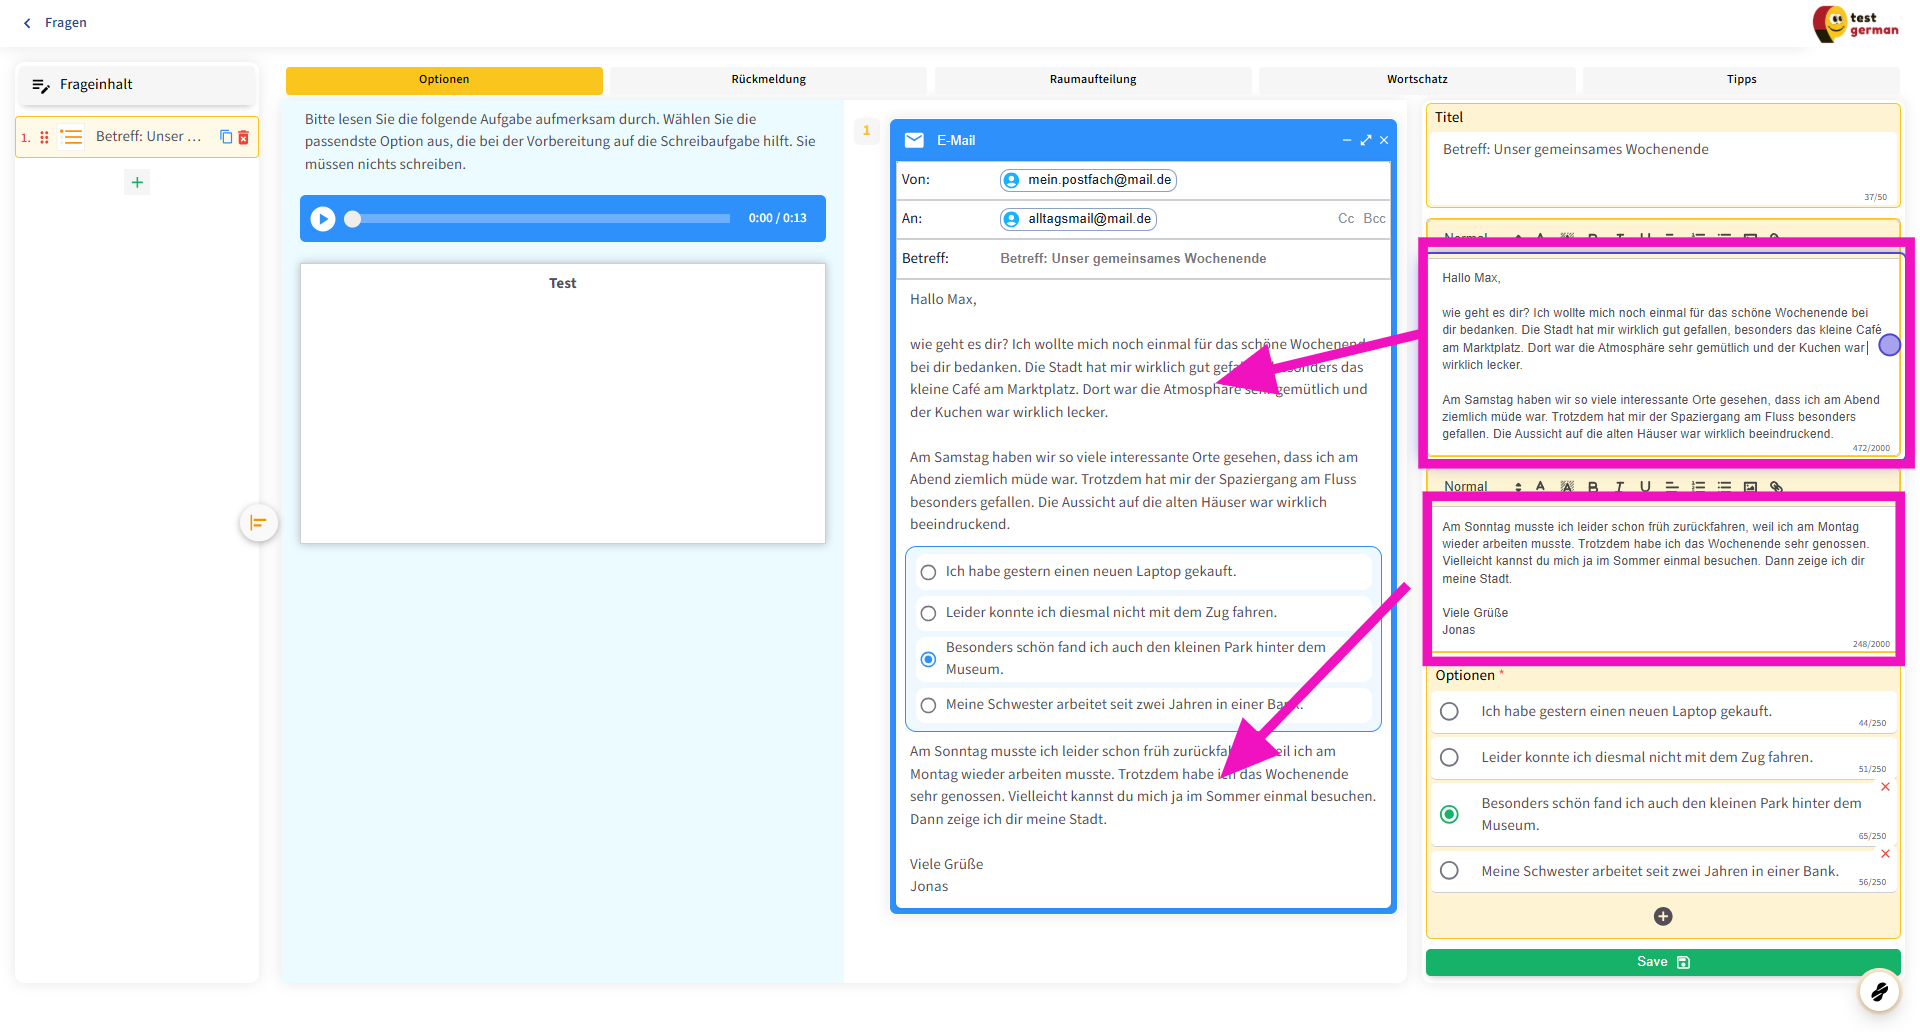The width and height of the screenshot is (1920, 1032).
Task: Click the green Save button
Action: (1662, 961)
